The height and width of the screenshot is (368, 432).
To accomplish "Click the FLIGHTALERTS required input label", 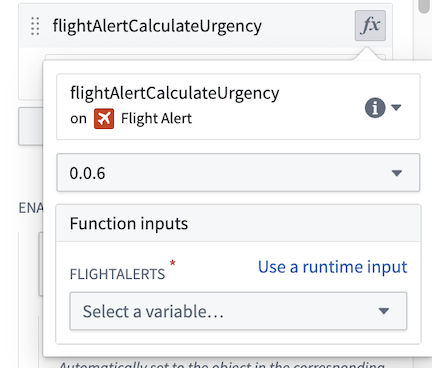I will [117, 274].
